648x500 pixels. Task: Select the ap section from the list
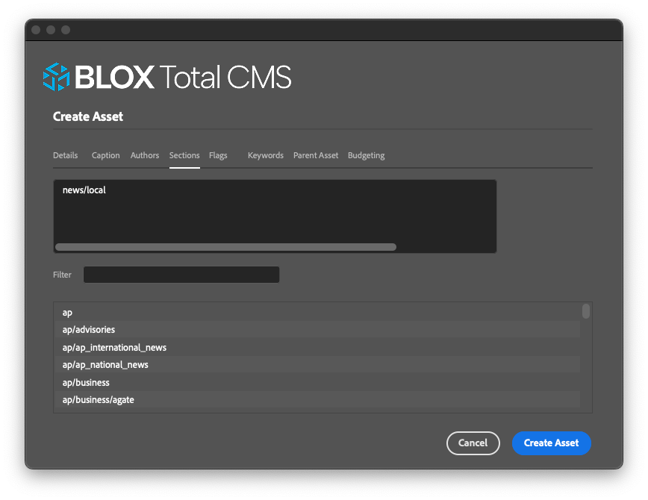coord(67,312)
